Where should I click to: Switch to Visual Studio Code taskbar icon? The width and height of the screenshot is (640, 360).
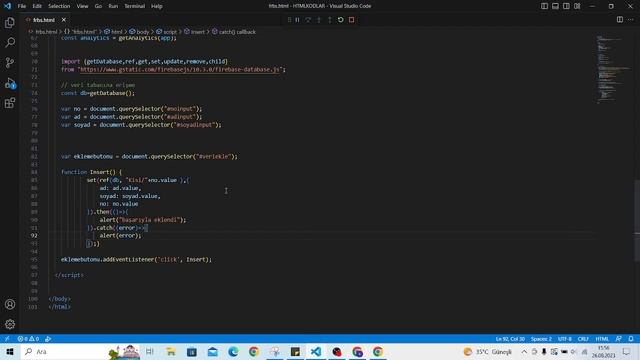(316, 351)
